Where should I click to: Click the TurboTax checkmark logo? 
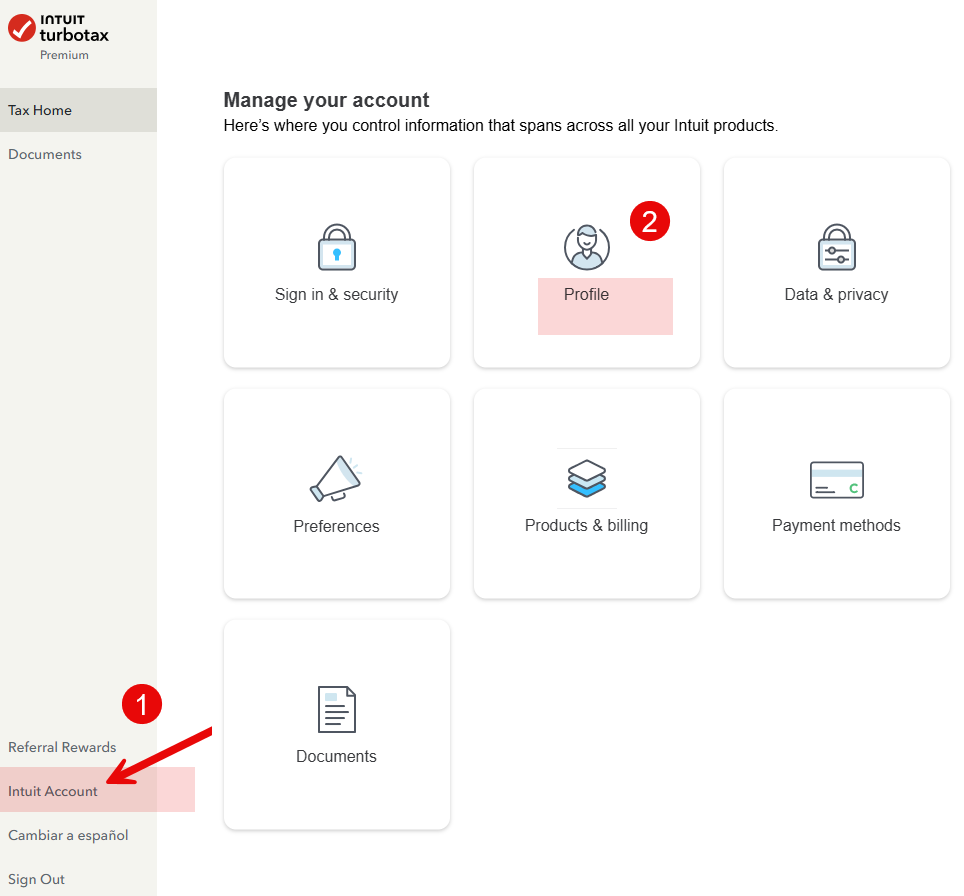tap(22, 28)
